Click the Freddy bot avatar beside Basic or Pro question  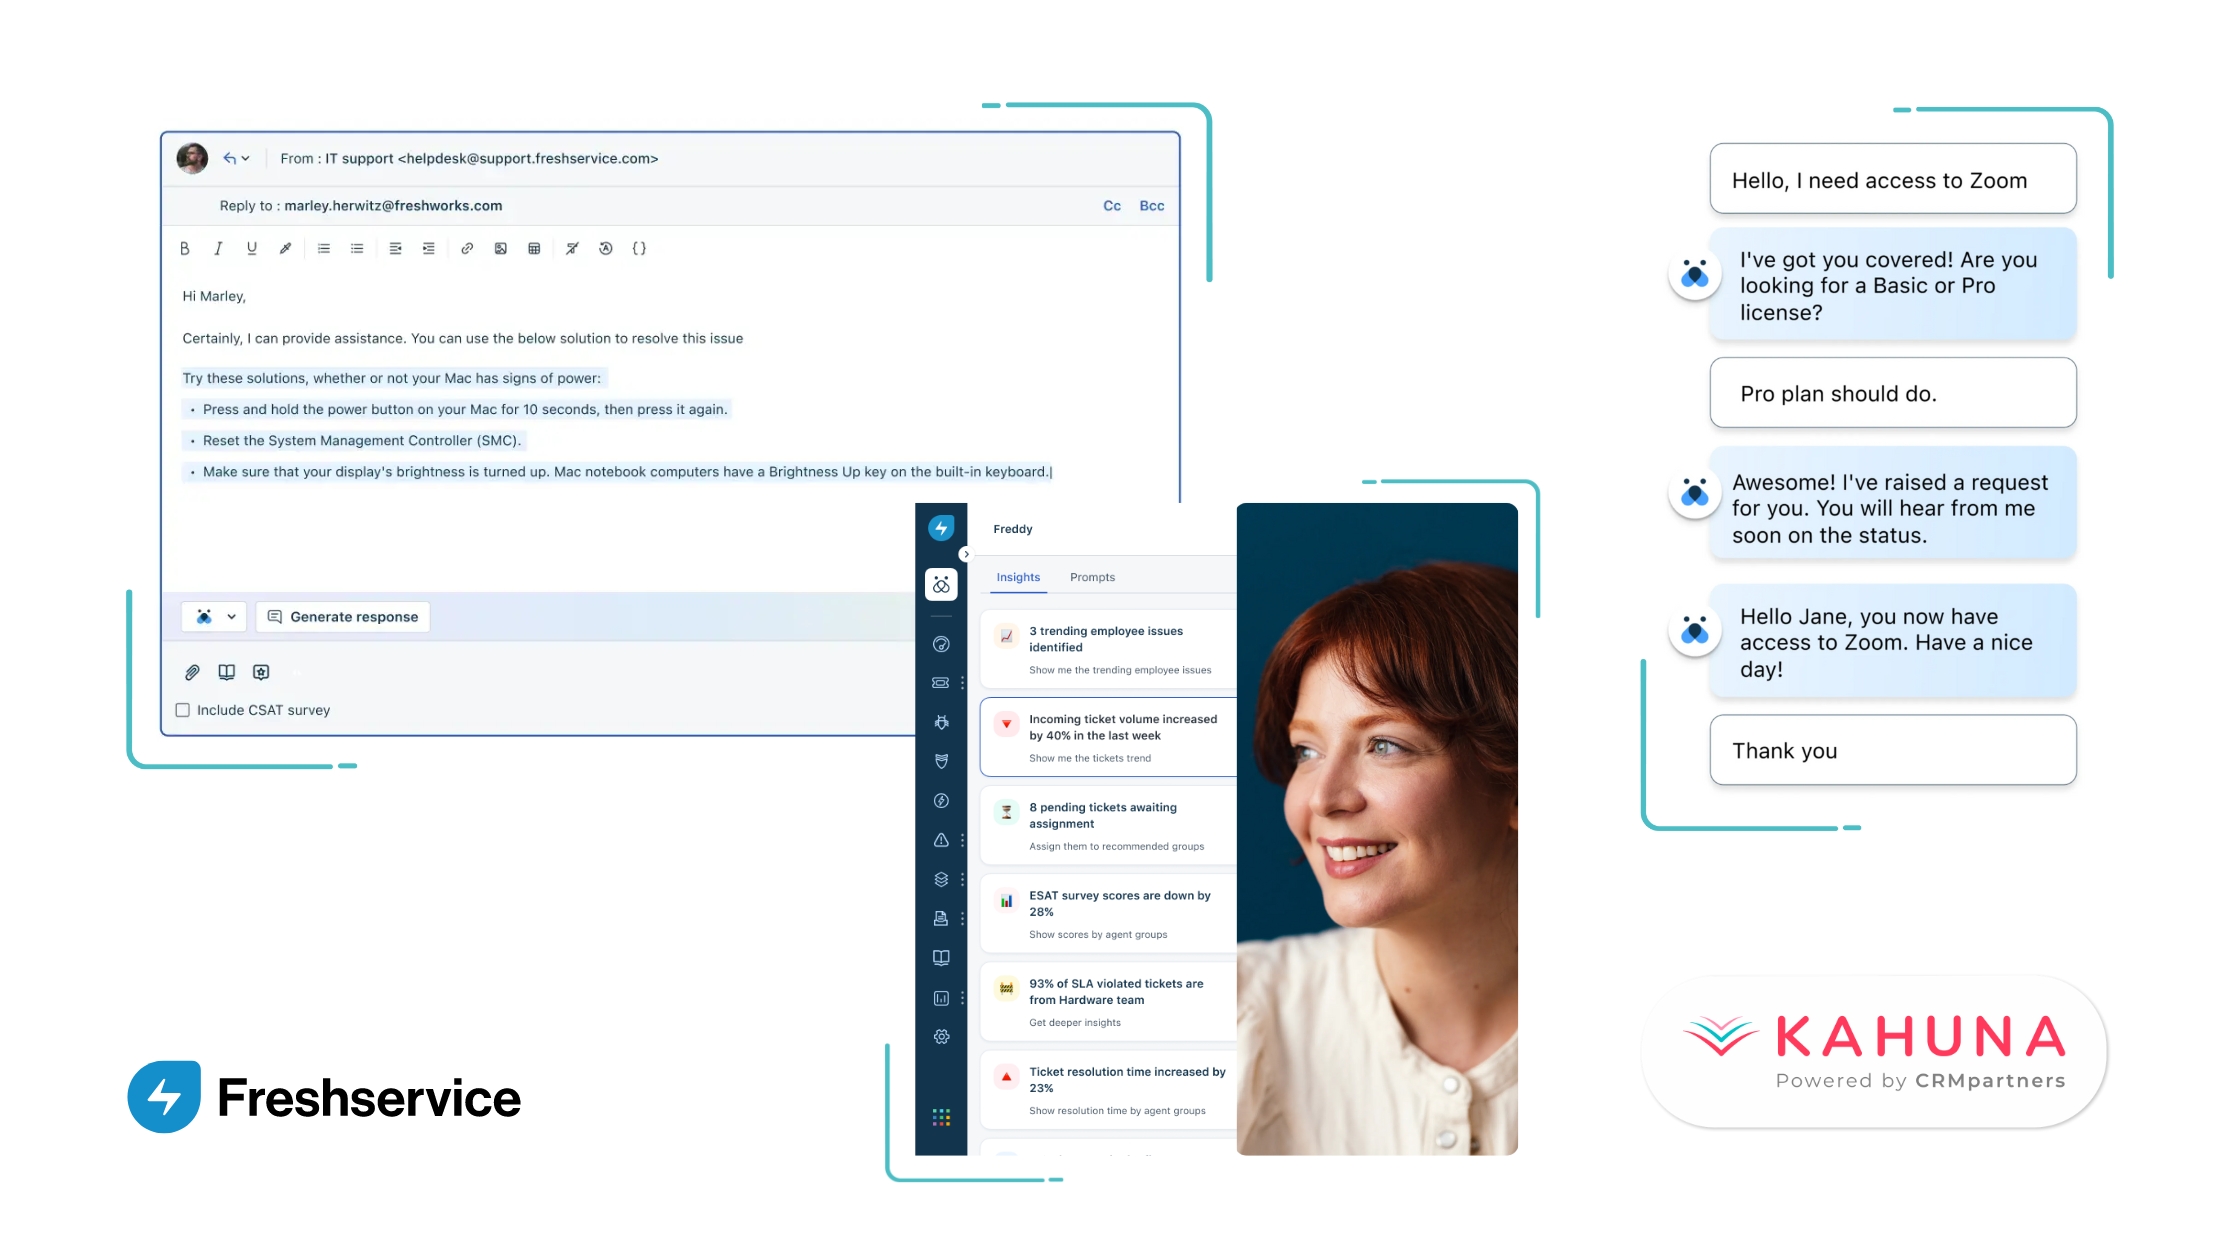(x=1695, y=274)
